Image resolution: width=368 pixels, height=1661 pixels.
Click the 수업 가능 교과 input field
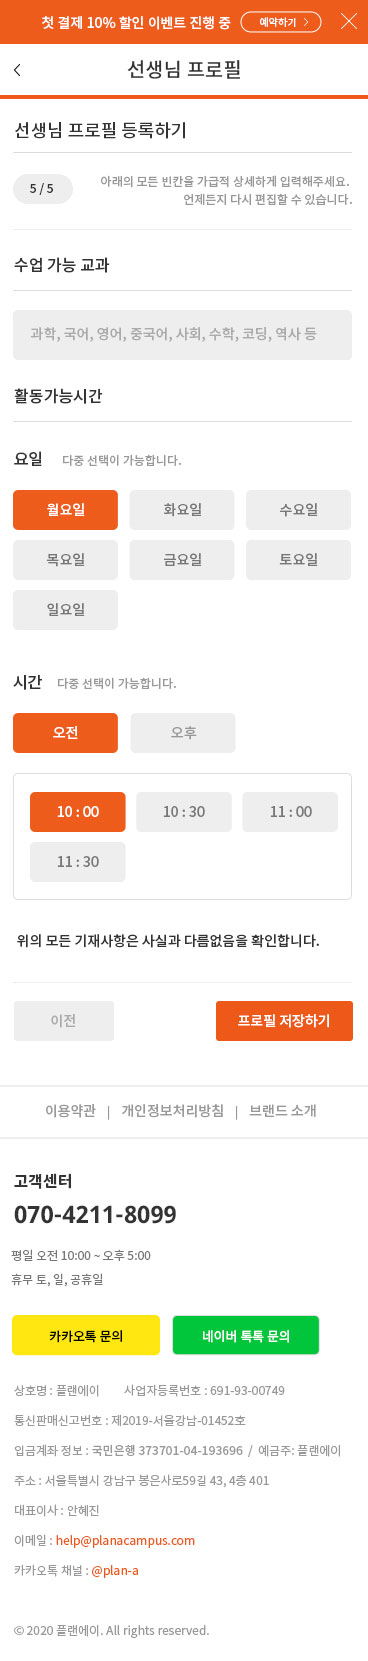point(182,334)
